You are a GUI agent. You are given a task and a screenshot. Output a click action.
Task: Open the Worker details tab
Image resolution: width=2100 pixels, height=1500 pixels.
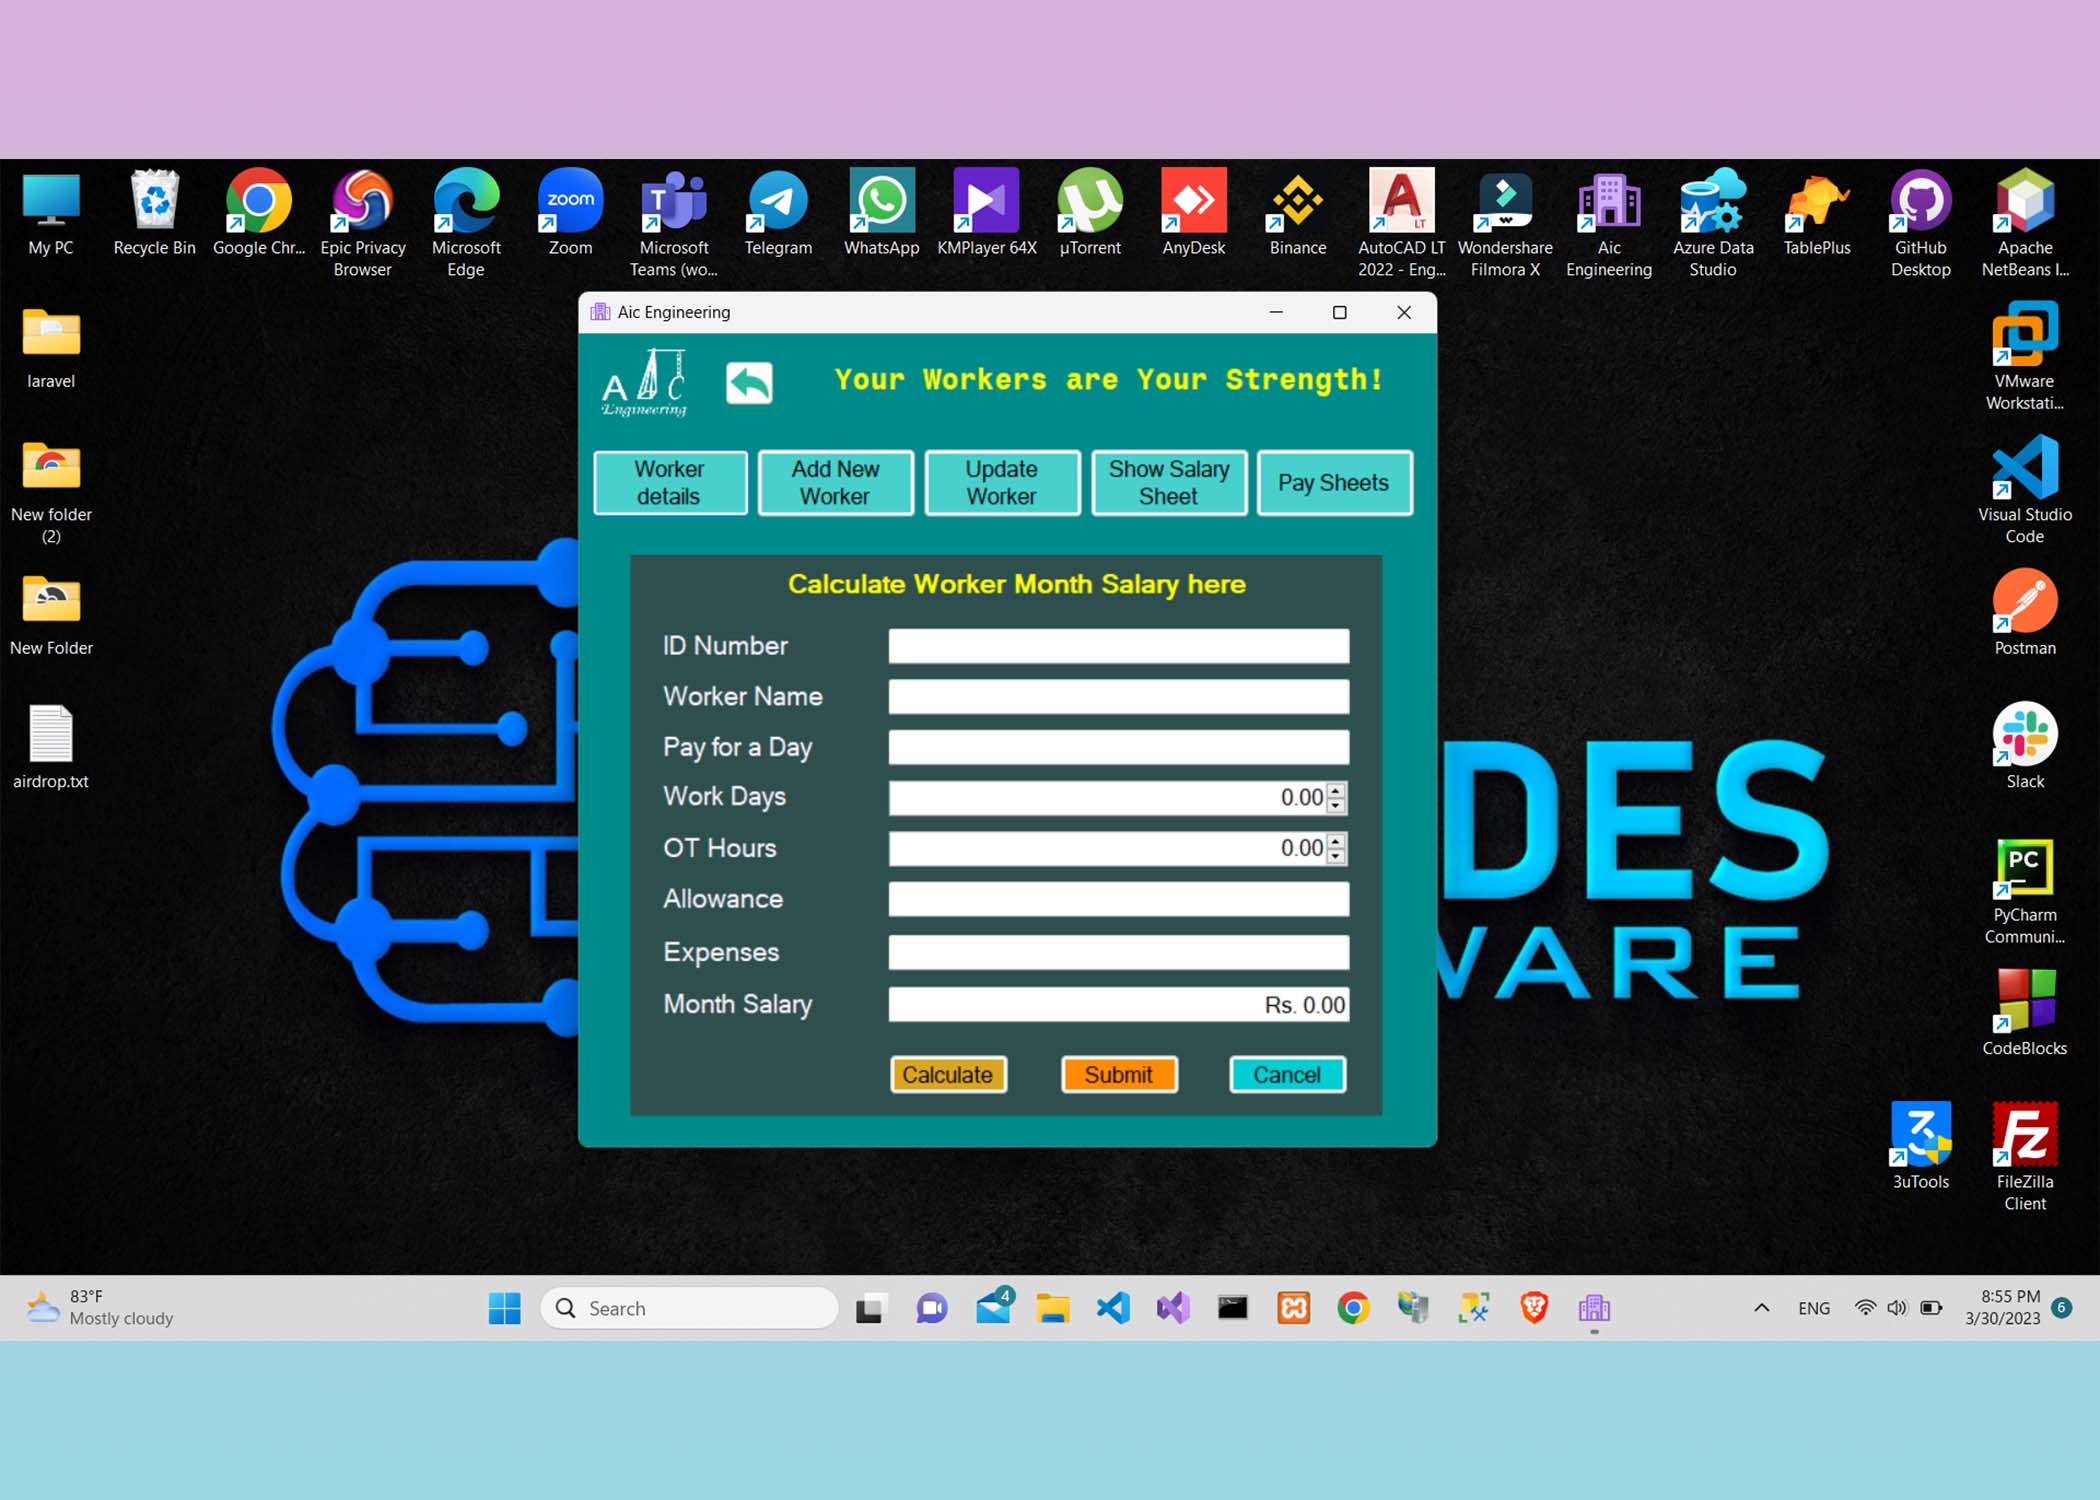point(669,483)
